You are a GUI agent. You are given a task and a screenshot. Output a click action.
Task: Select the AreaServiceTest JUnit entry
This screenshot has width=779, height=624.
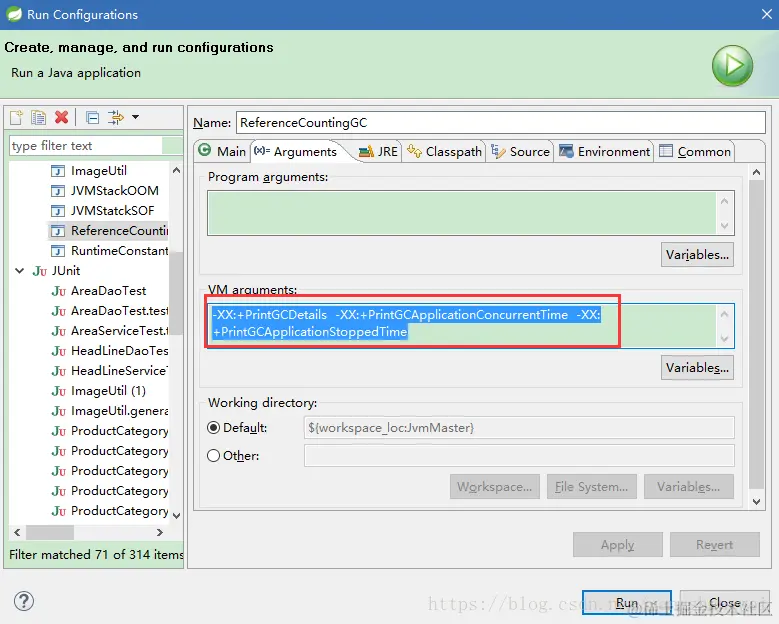click(x=110, y=331)
